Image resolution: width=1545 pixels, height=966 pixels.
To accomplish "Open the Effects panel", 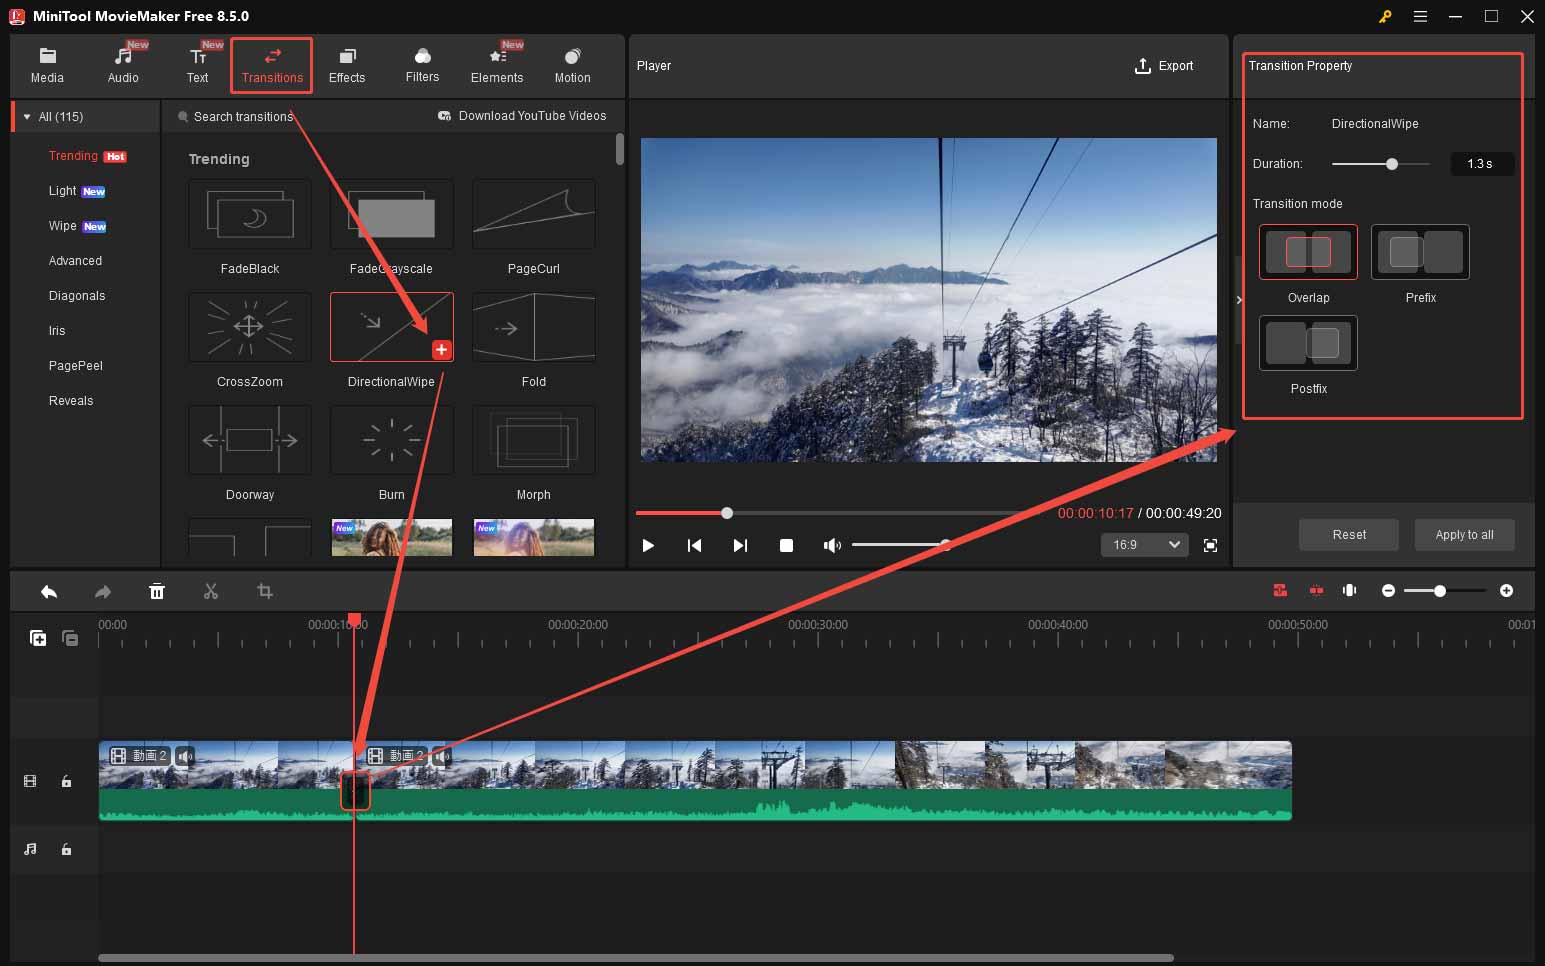I will point(347,65).
